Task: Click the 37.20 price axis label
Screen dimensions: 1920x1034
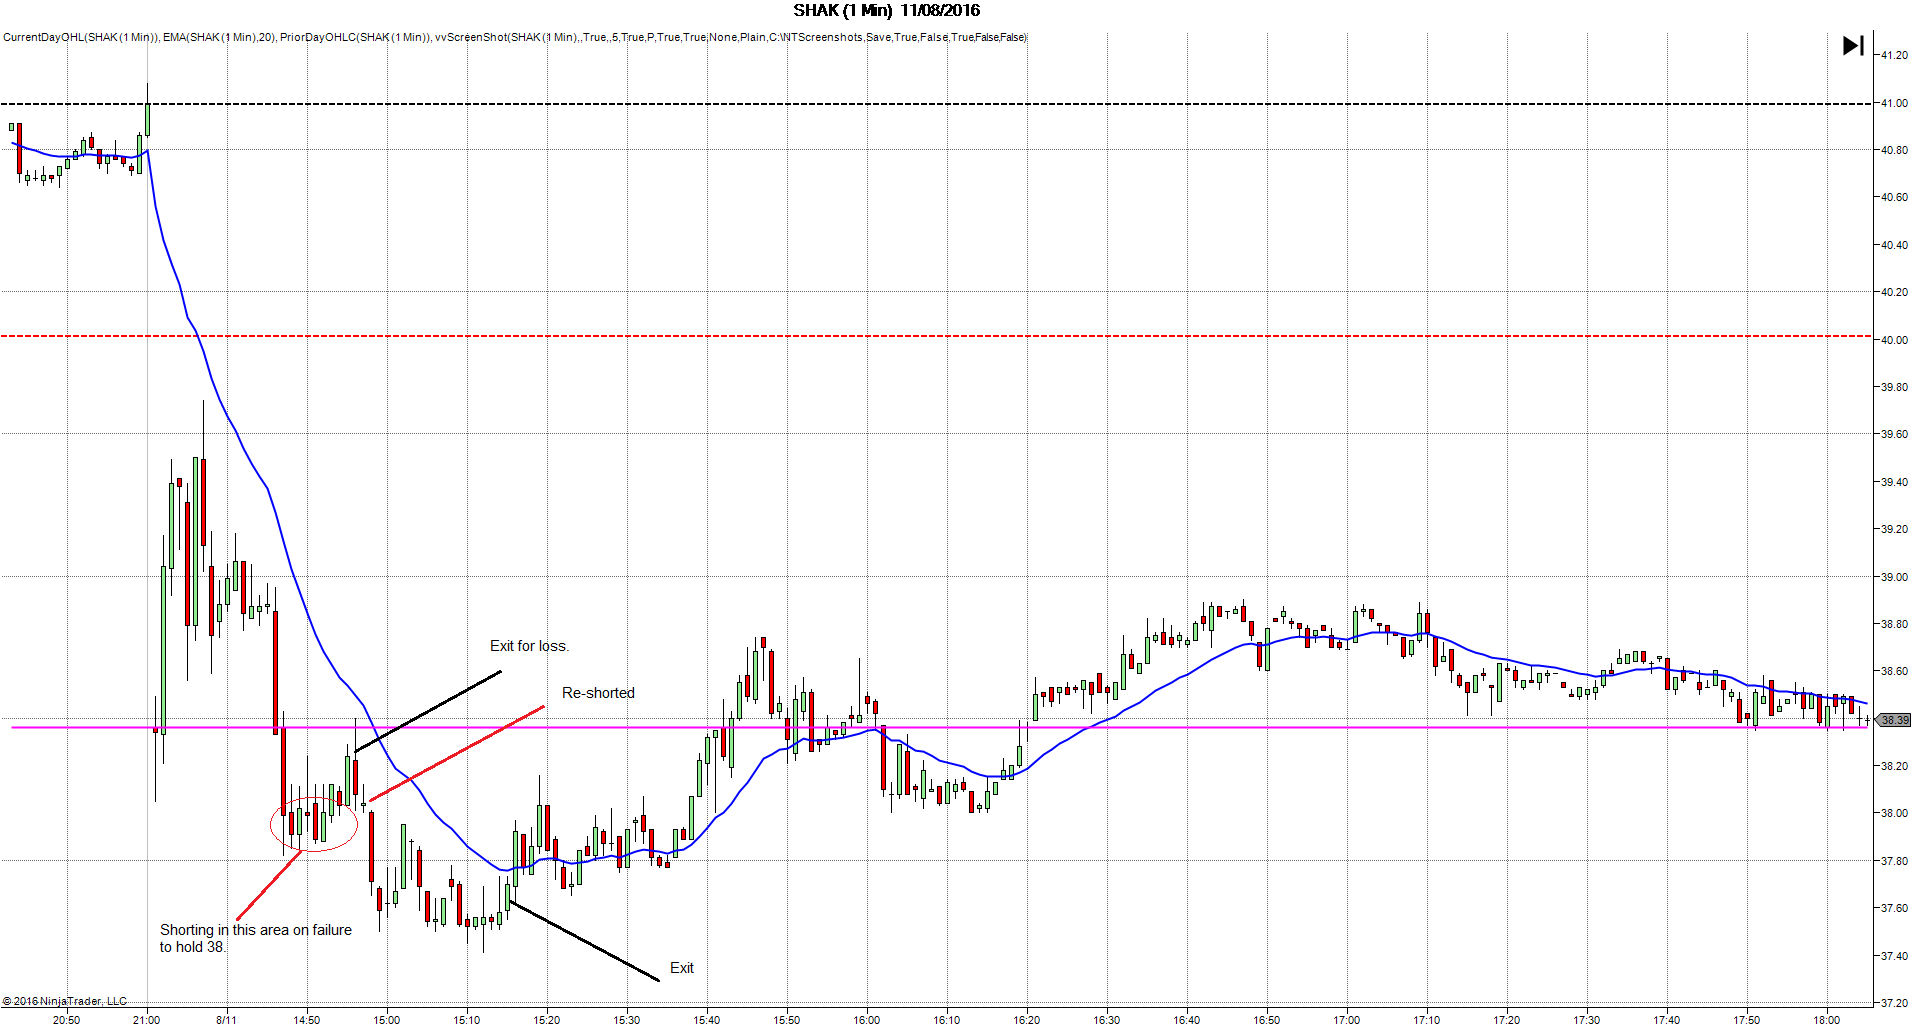Action: point(1894,1003)
